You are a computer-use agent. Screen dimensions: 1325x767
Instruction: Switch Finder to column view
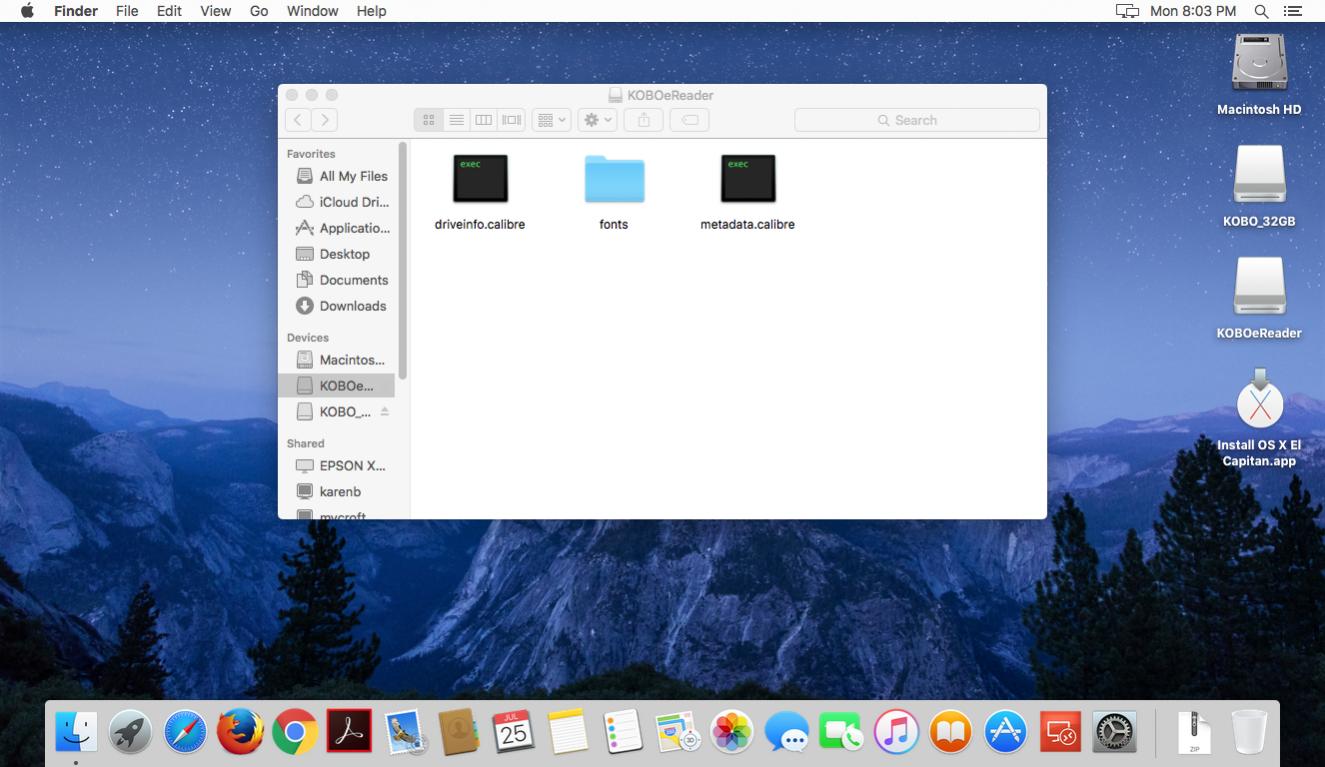484,120
